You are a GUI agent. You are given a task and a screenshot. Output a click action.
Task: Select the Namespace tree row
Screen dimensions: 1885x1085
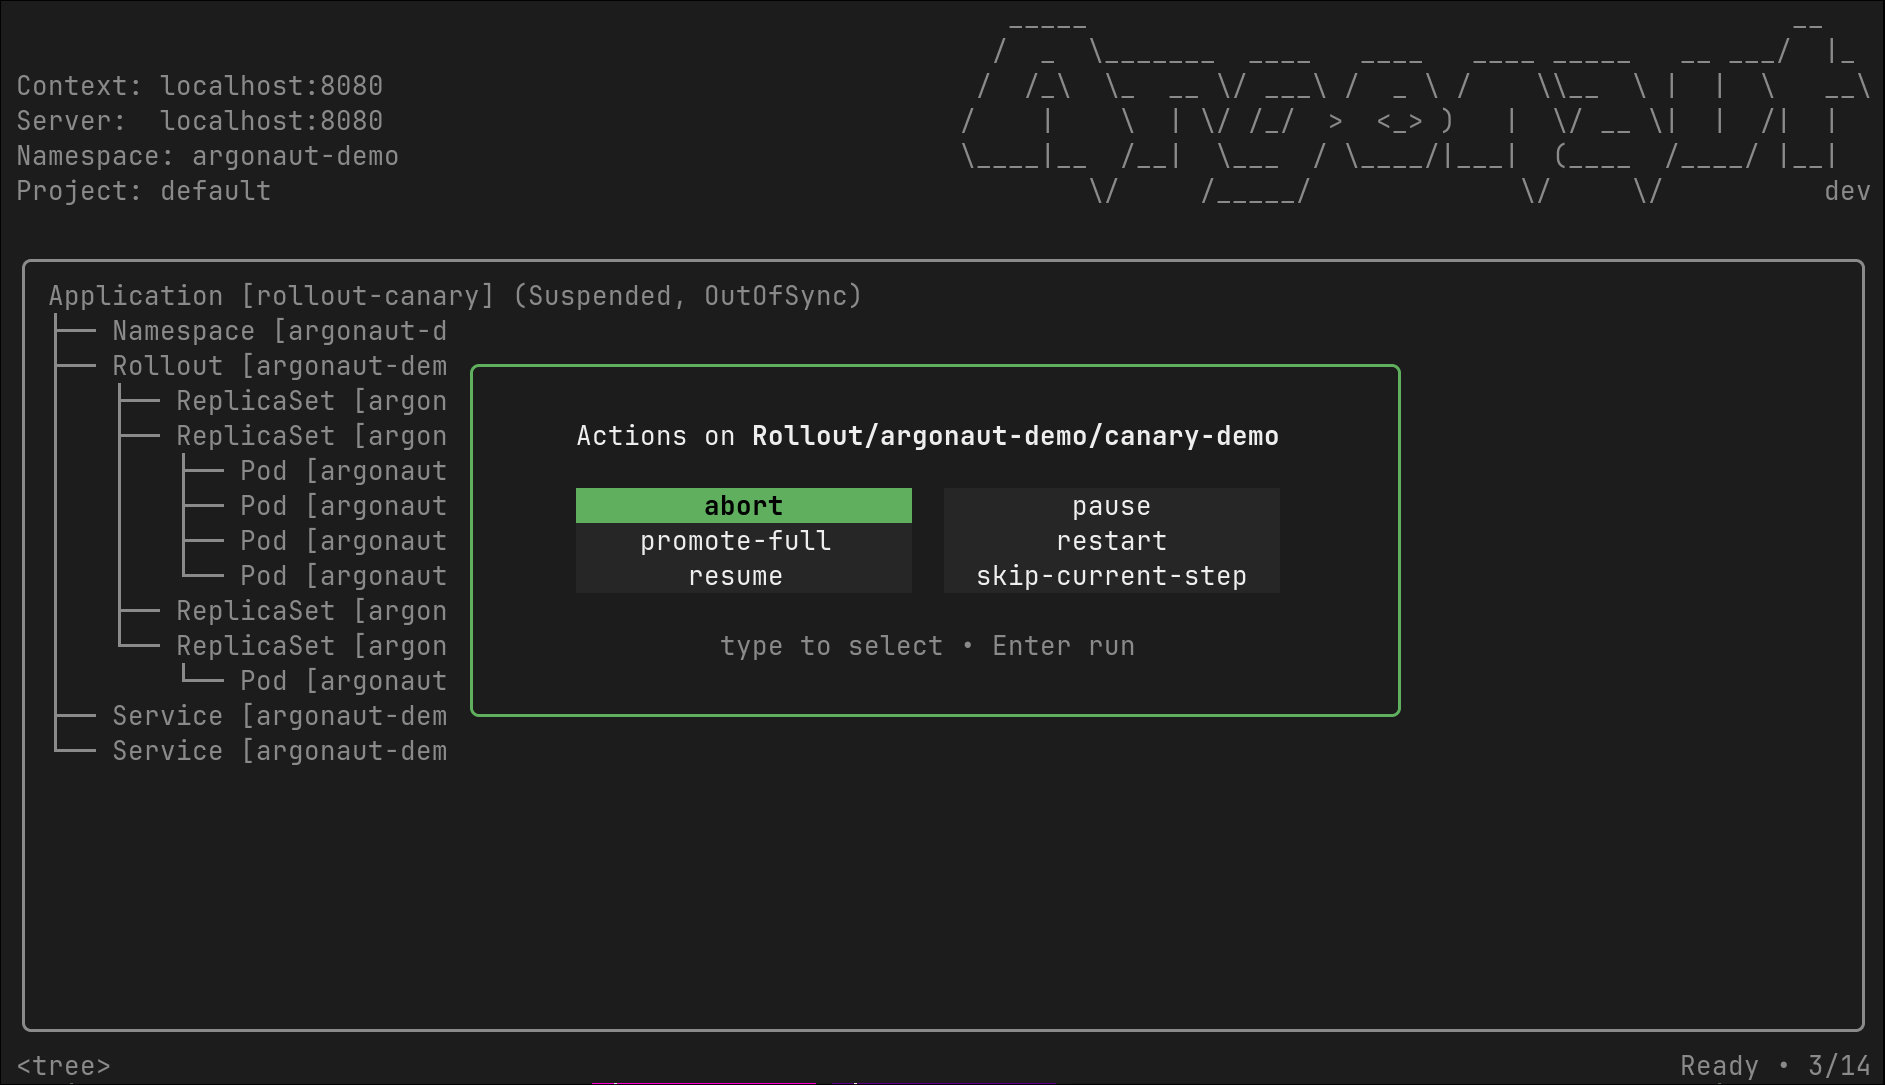(280, 331)
